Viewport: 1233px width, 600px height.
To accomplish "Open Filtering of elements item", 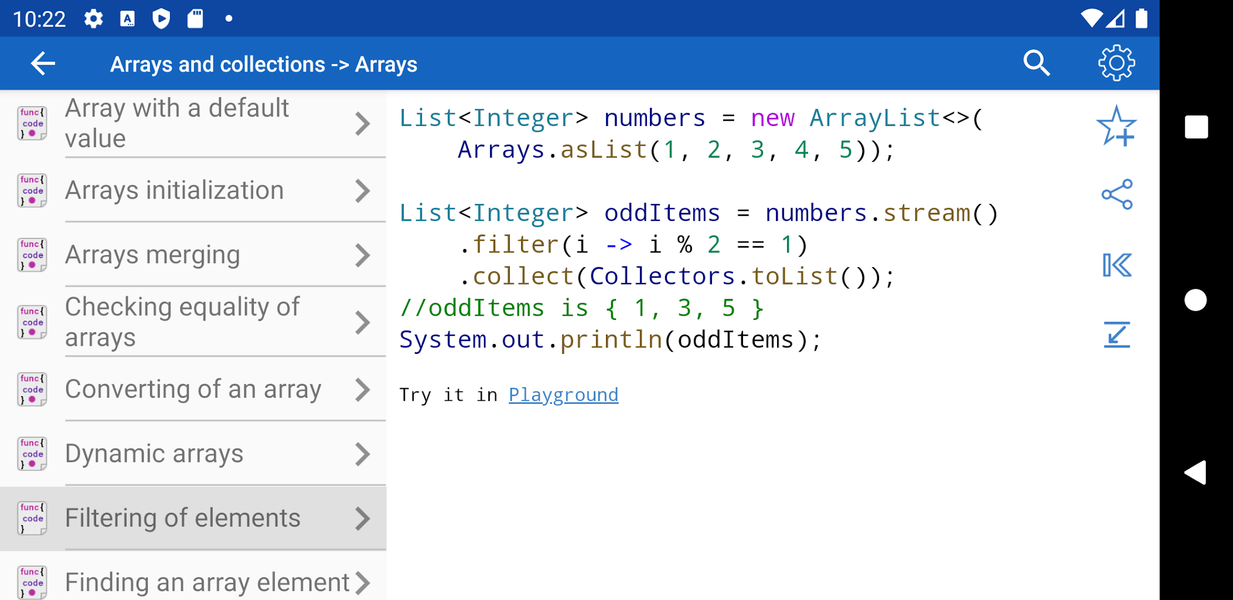I will pos(193,518).
